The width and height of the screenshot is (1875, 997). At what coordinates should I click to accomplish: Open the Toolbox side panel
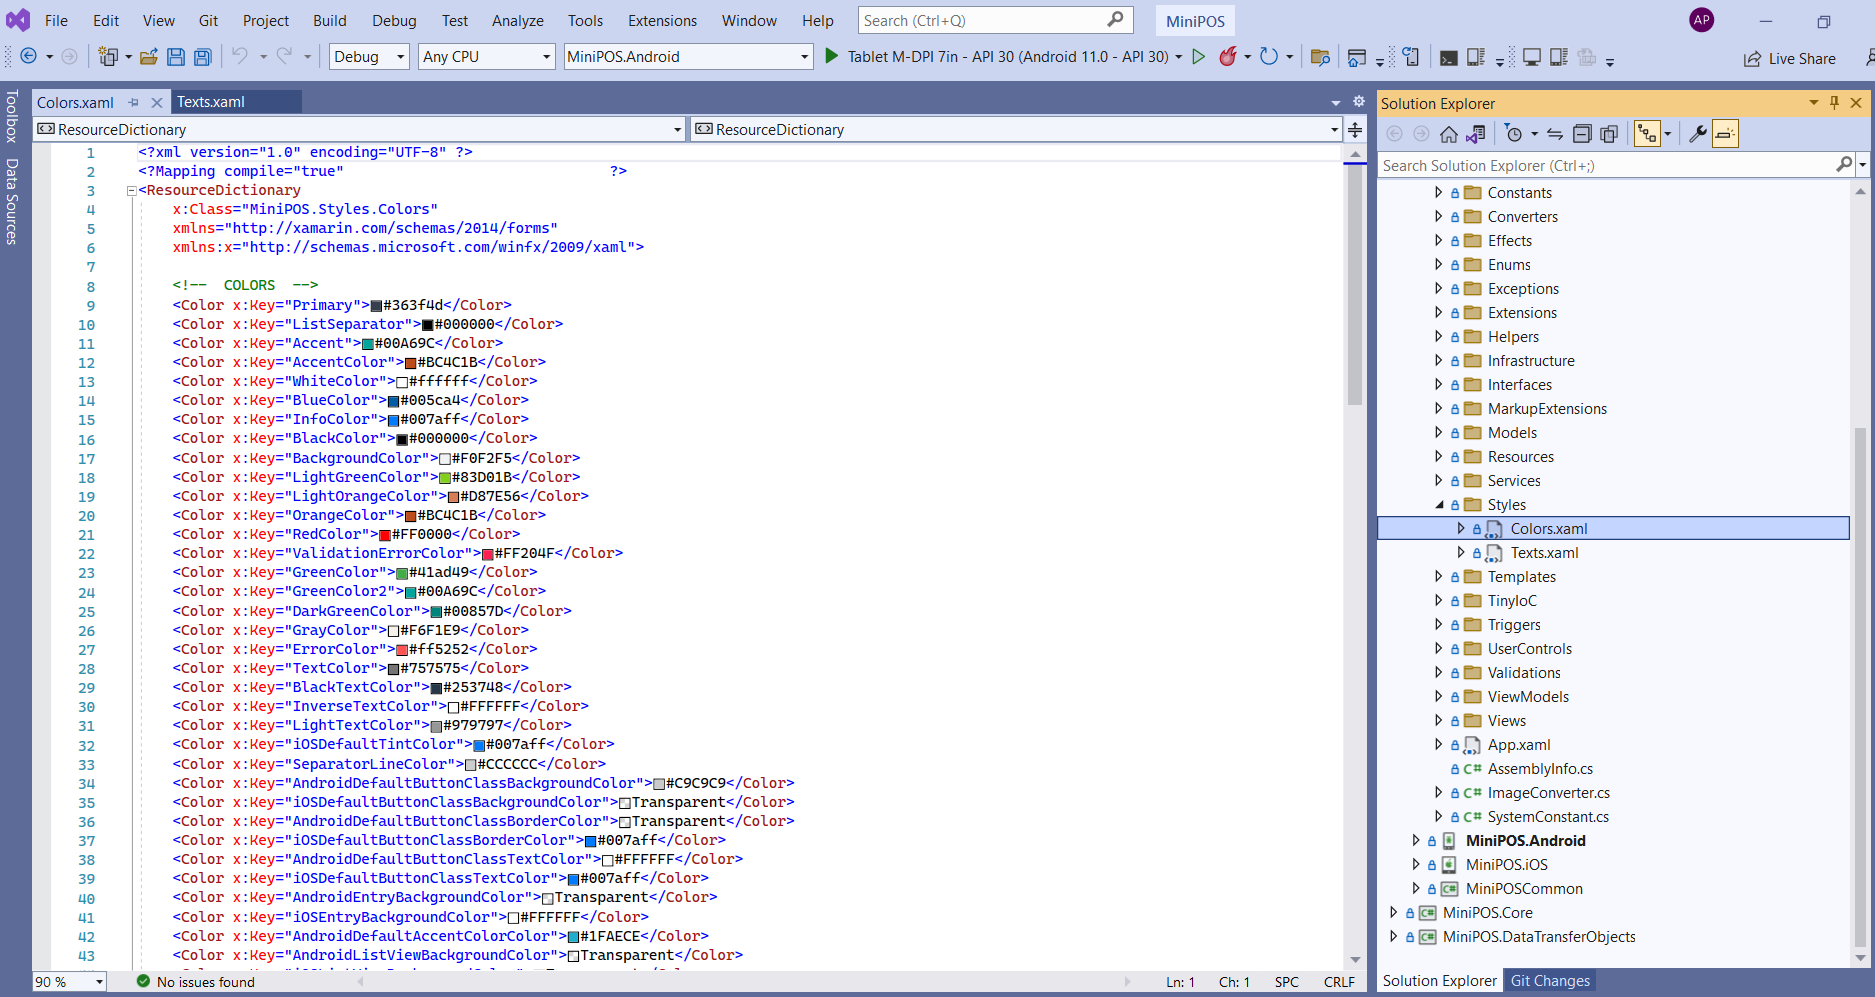click(11, 116)
